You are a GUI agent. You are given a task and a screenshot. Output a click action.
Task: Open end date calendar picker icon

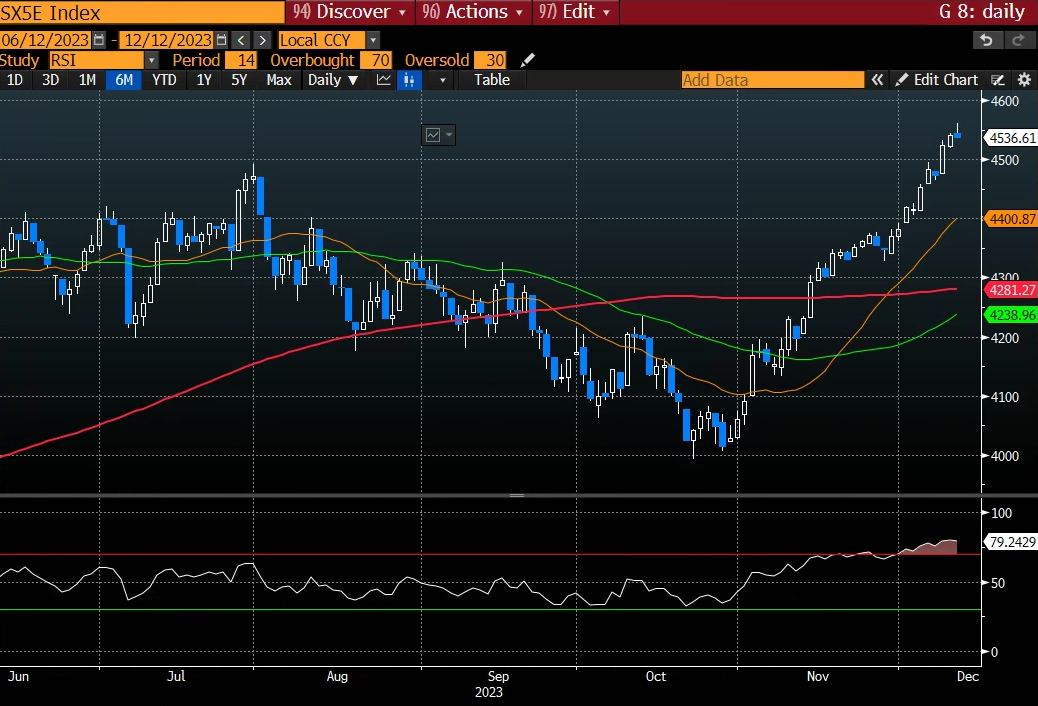(222, 40)
